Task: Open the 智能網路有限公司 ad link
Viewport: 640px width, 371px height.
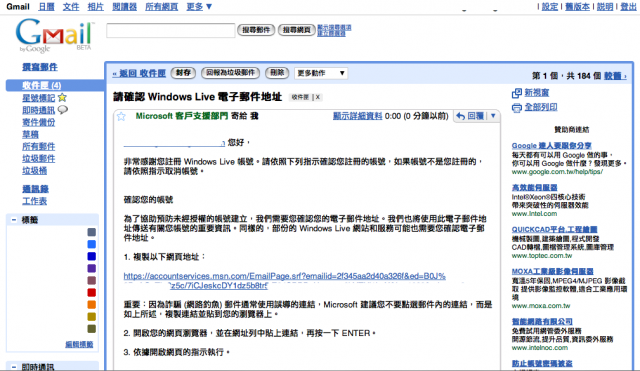Action: (542, 322)
